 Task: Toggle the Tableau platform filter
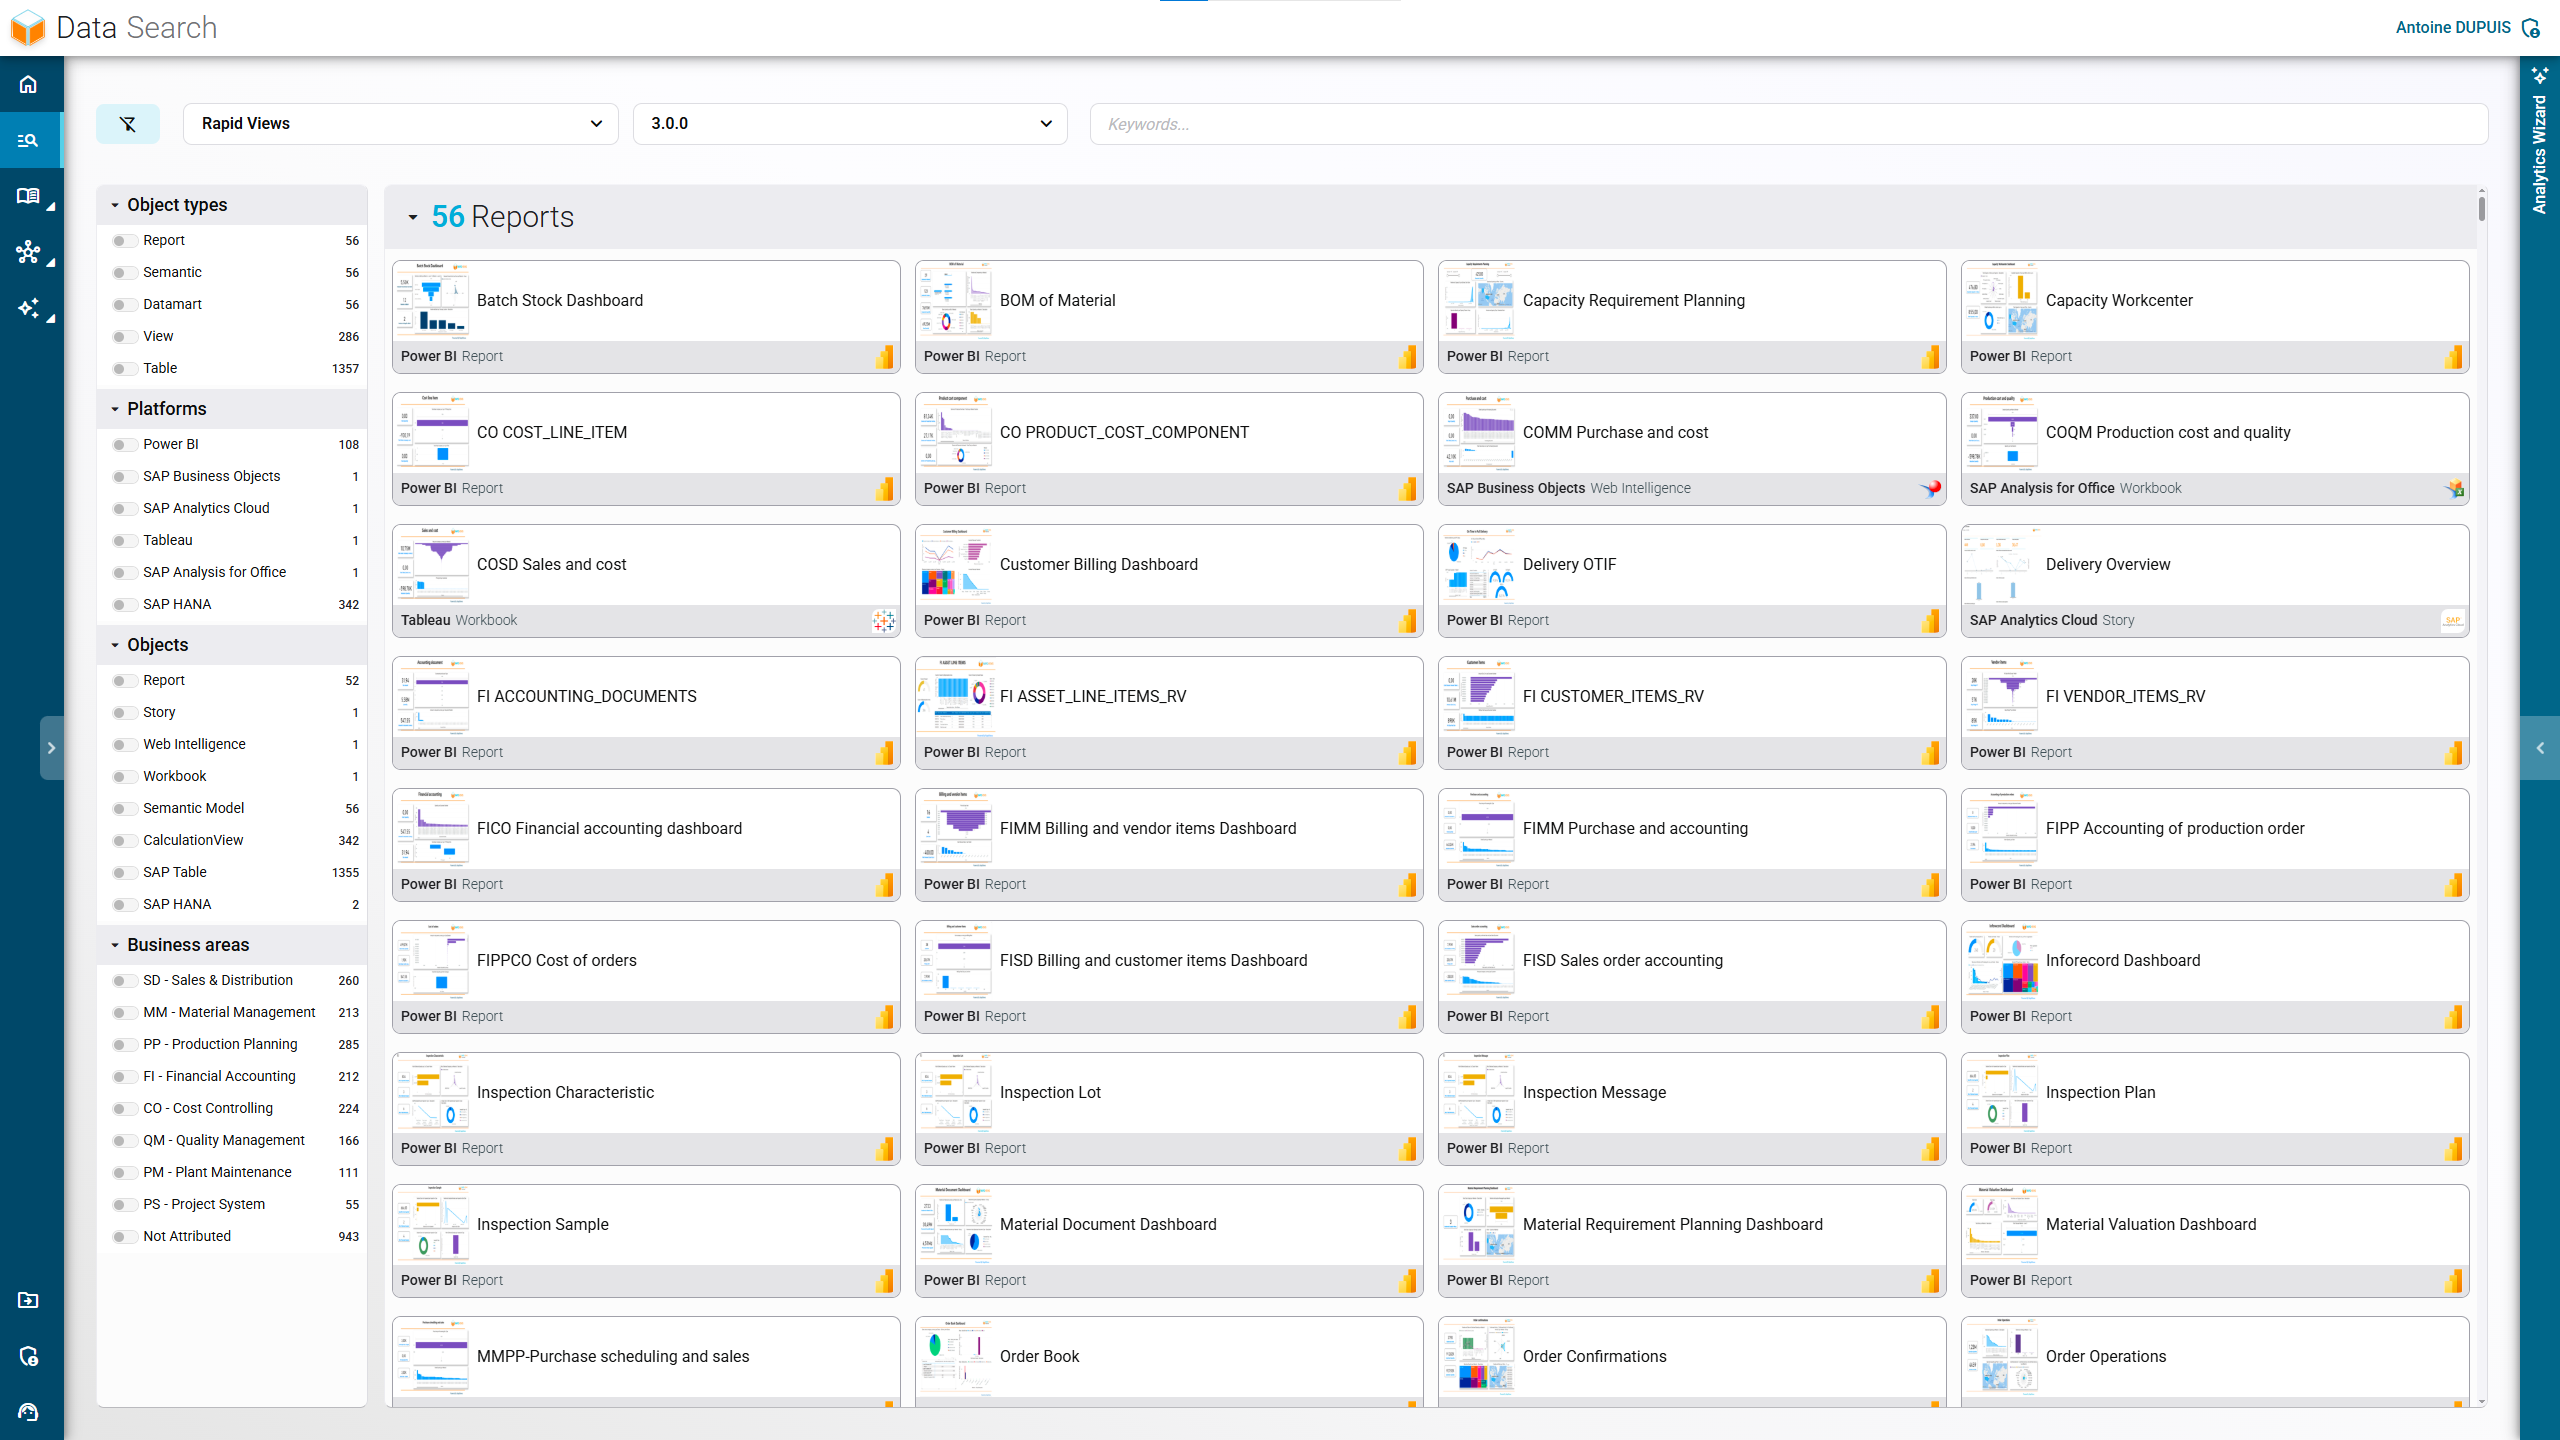124,541
